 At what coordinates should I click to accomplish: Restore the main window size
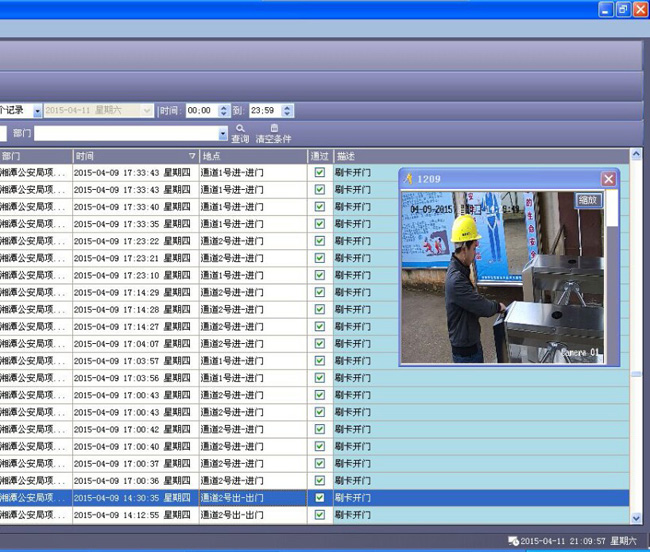point(622,9)
